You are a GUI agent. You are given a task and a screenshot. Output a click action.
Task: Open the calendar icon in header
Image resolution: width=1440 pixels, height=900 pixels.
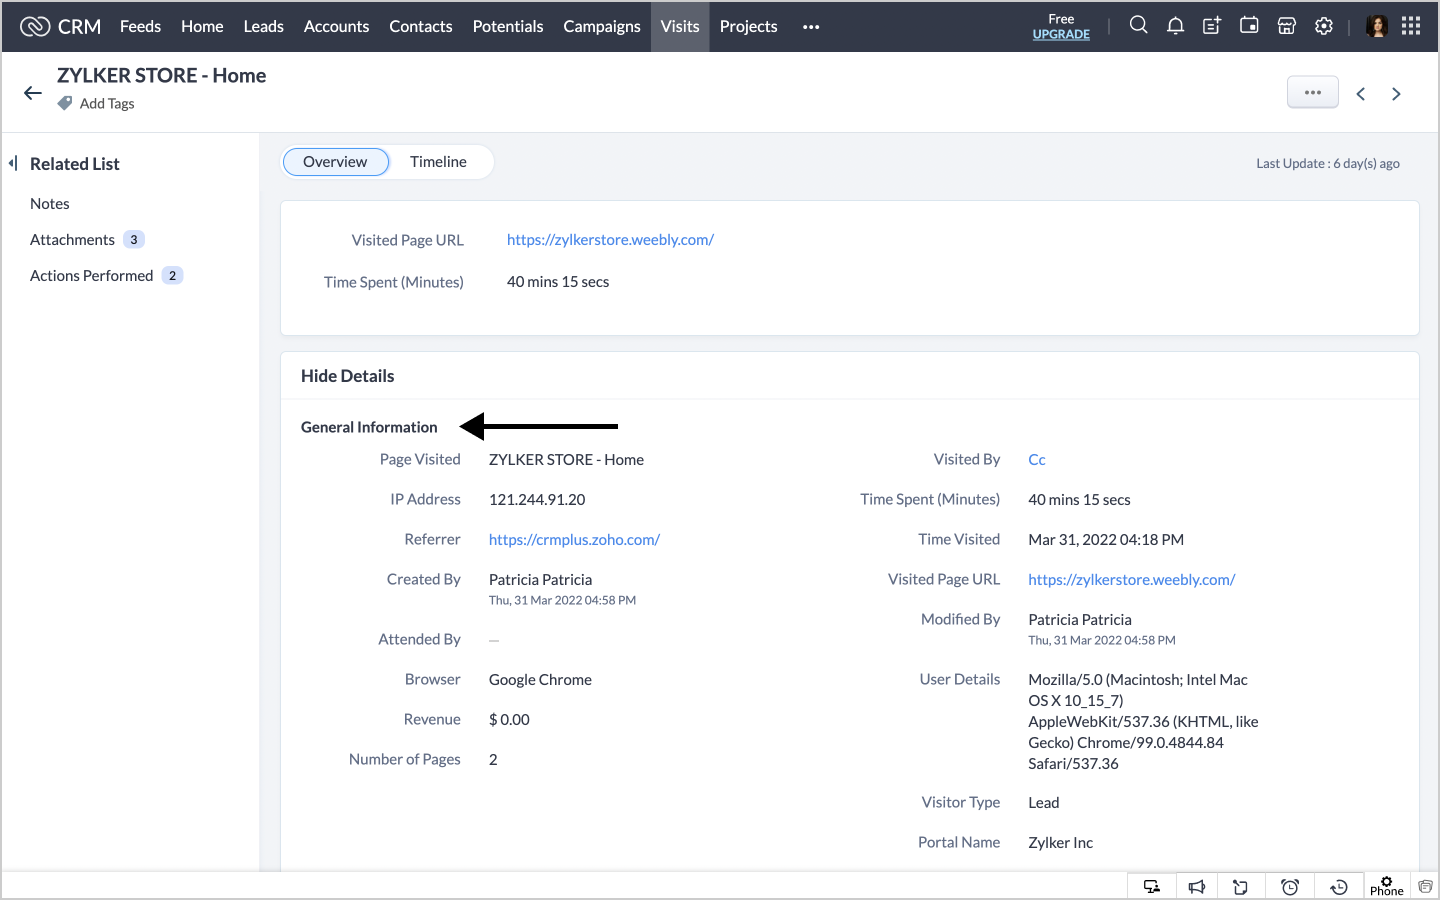coord(1249,26)
